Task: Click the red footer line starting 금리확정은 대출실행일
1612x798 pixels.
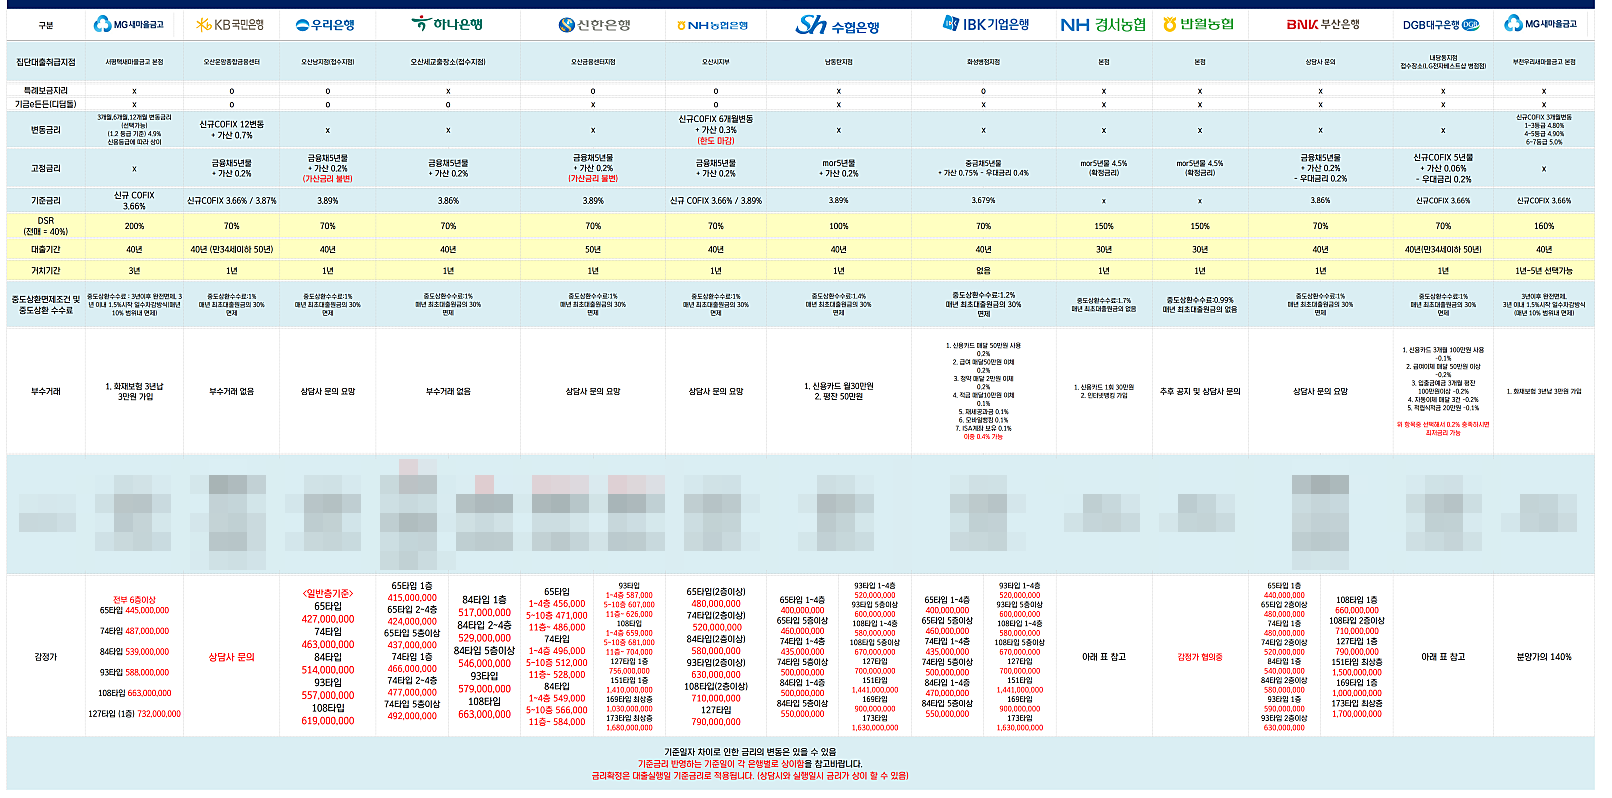Action: (x=750, y=775)
